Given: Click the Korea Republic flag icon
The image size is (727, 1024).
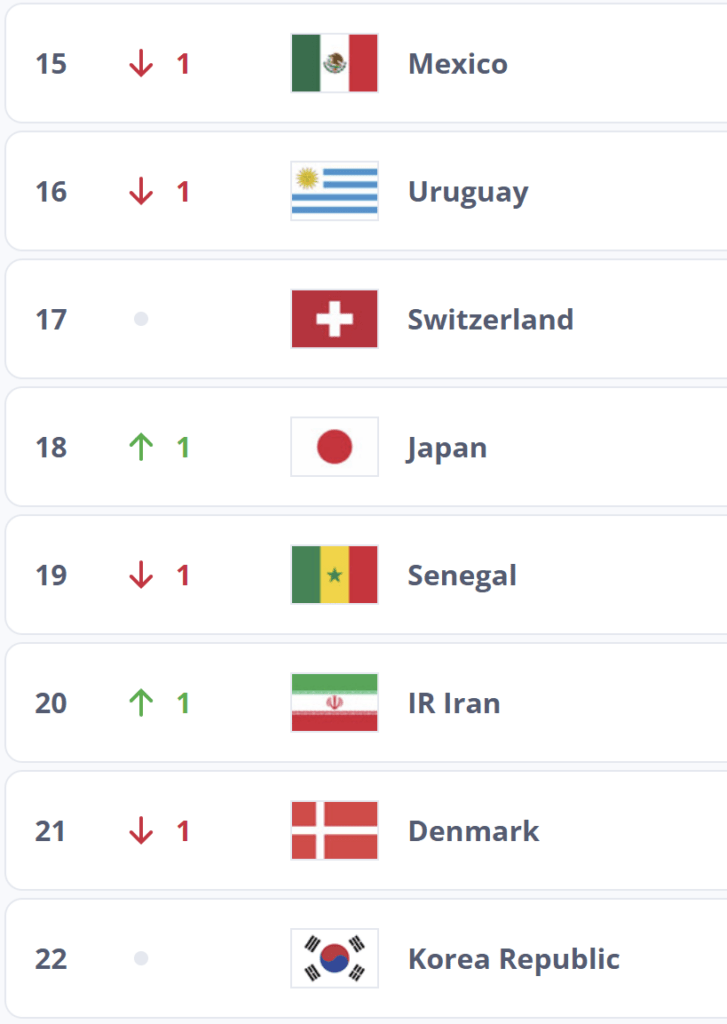Looking at the screenshot, I should pos(334,959).
